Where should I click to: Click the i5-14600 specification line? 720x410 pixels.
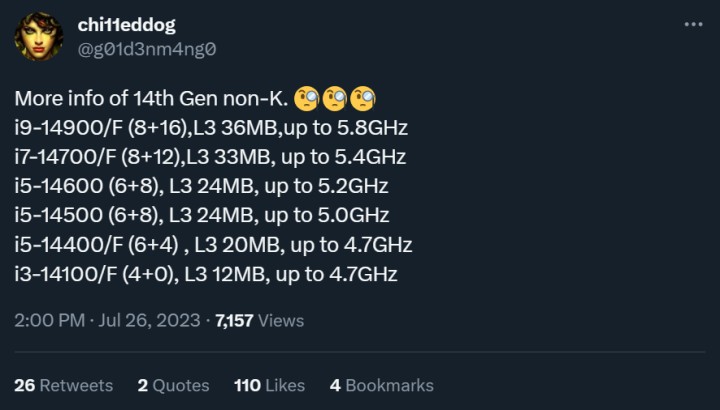click(201, 186)
